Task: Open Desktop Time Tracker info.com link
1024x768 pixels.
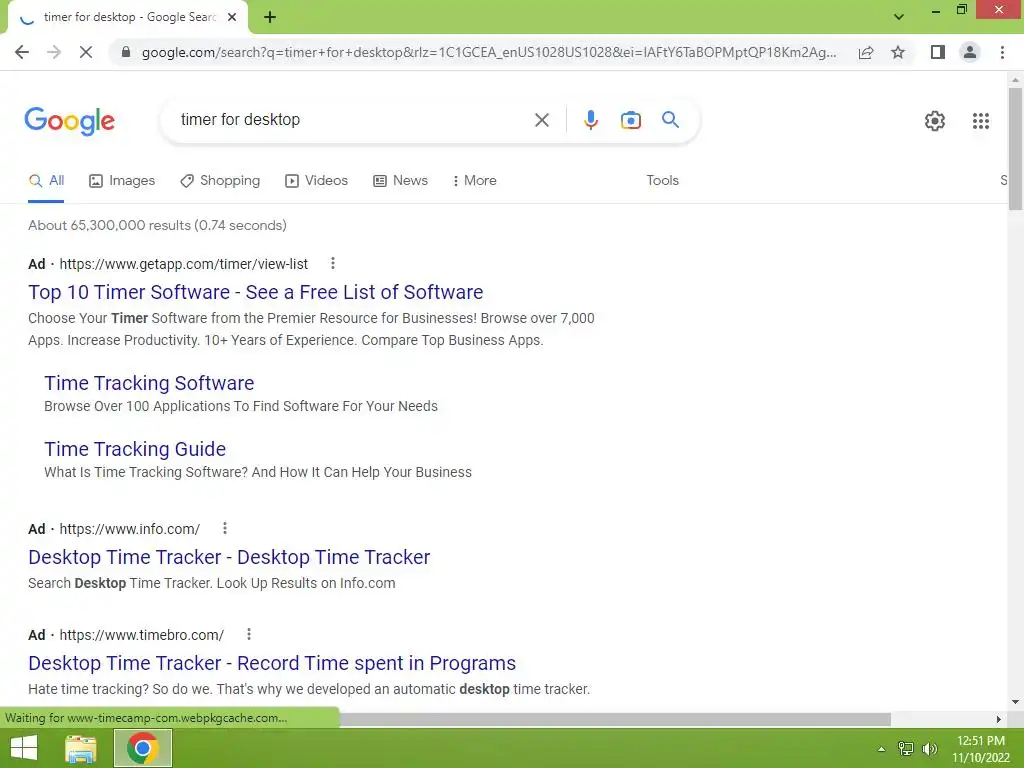Action: coord(229,557)
